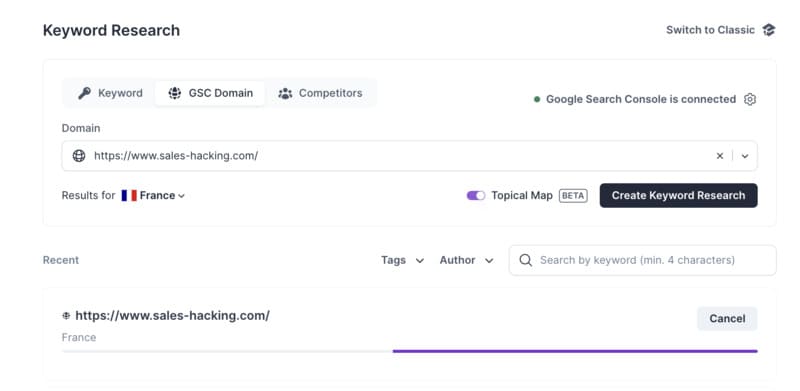Click the Keyword Research heading

(111, 31)
